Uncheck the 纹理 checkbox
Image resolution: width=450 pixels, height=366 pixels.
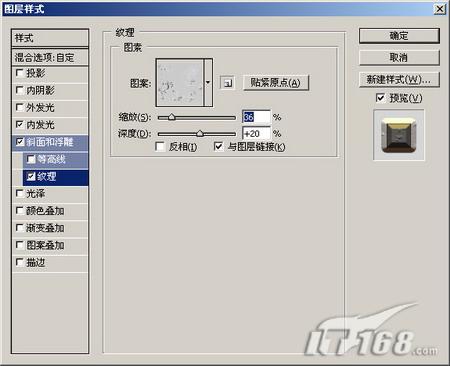point(31,177)
